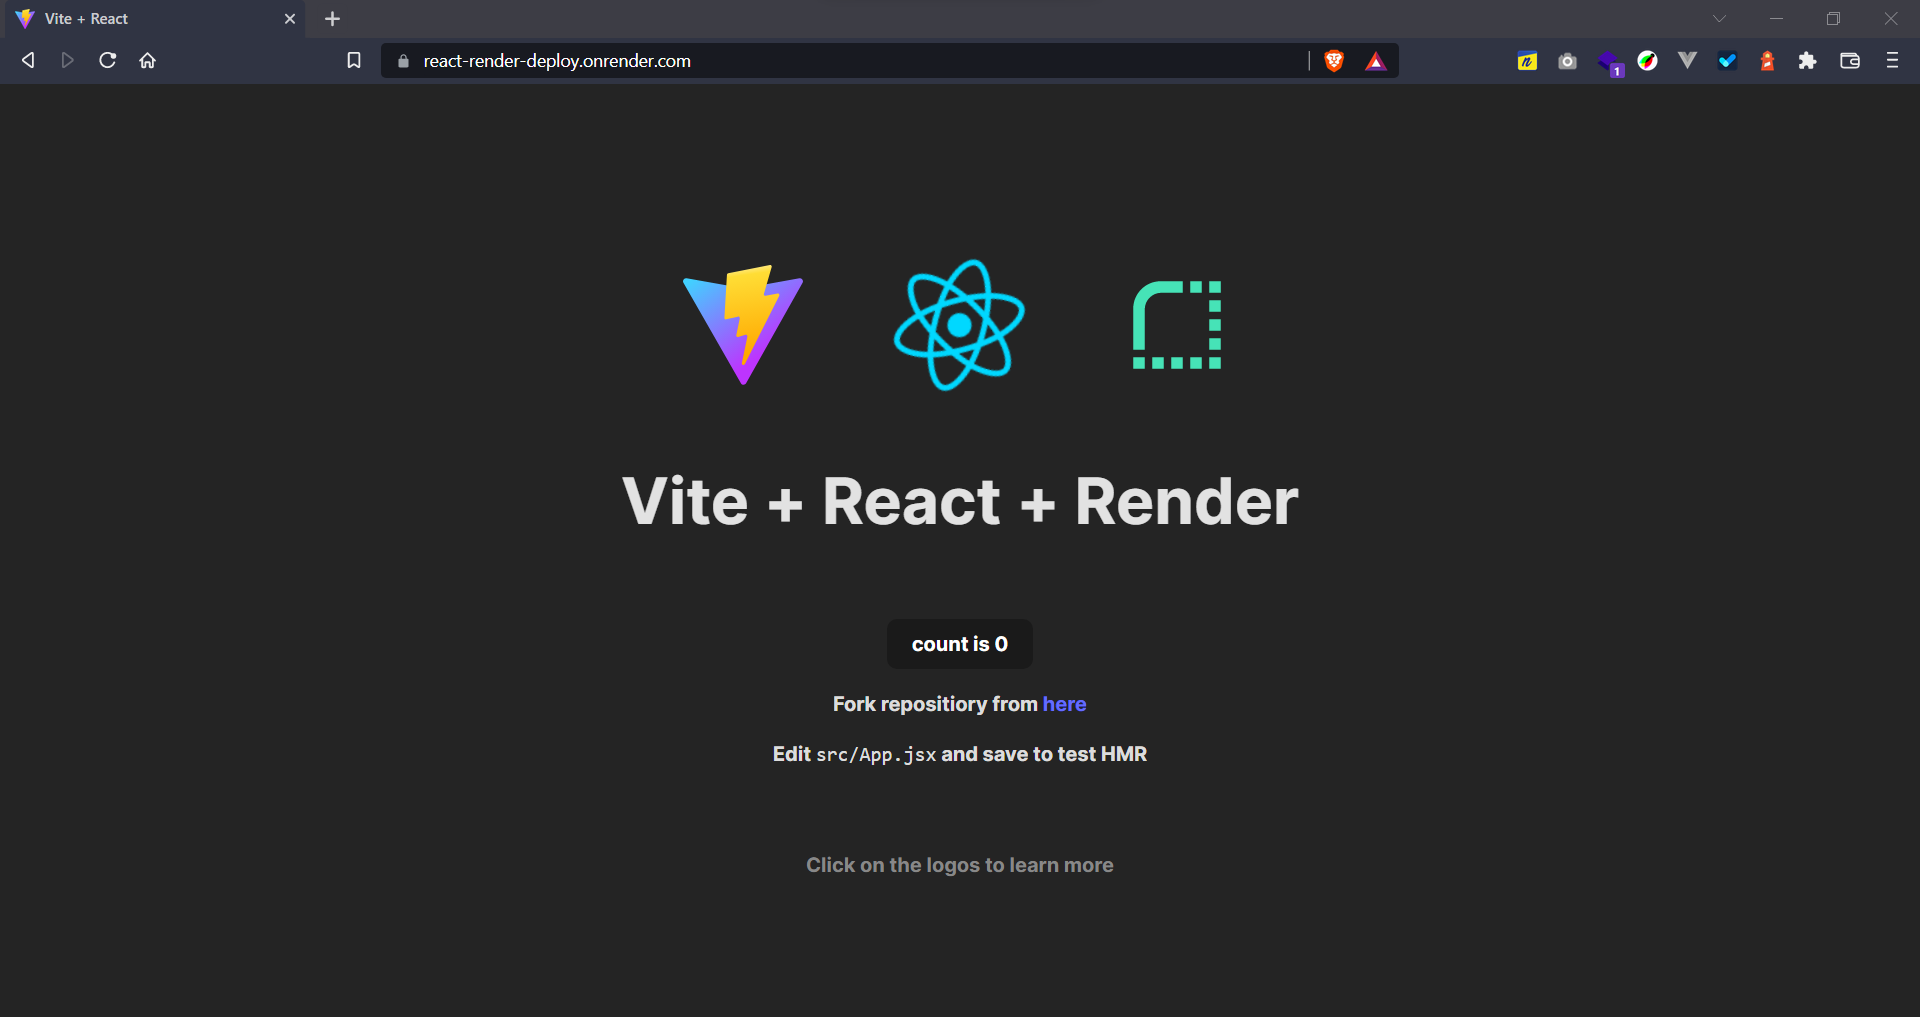This screenshot has width=1920, height=1017.
Task: Click the Render logo
Action: tap(1177, 324)
